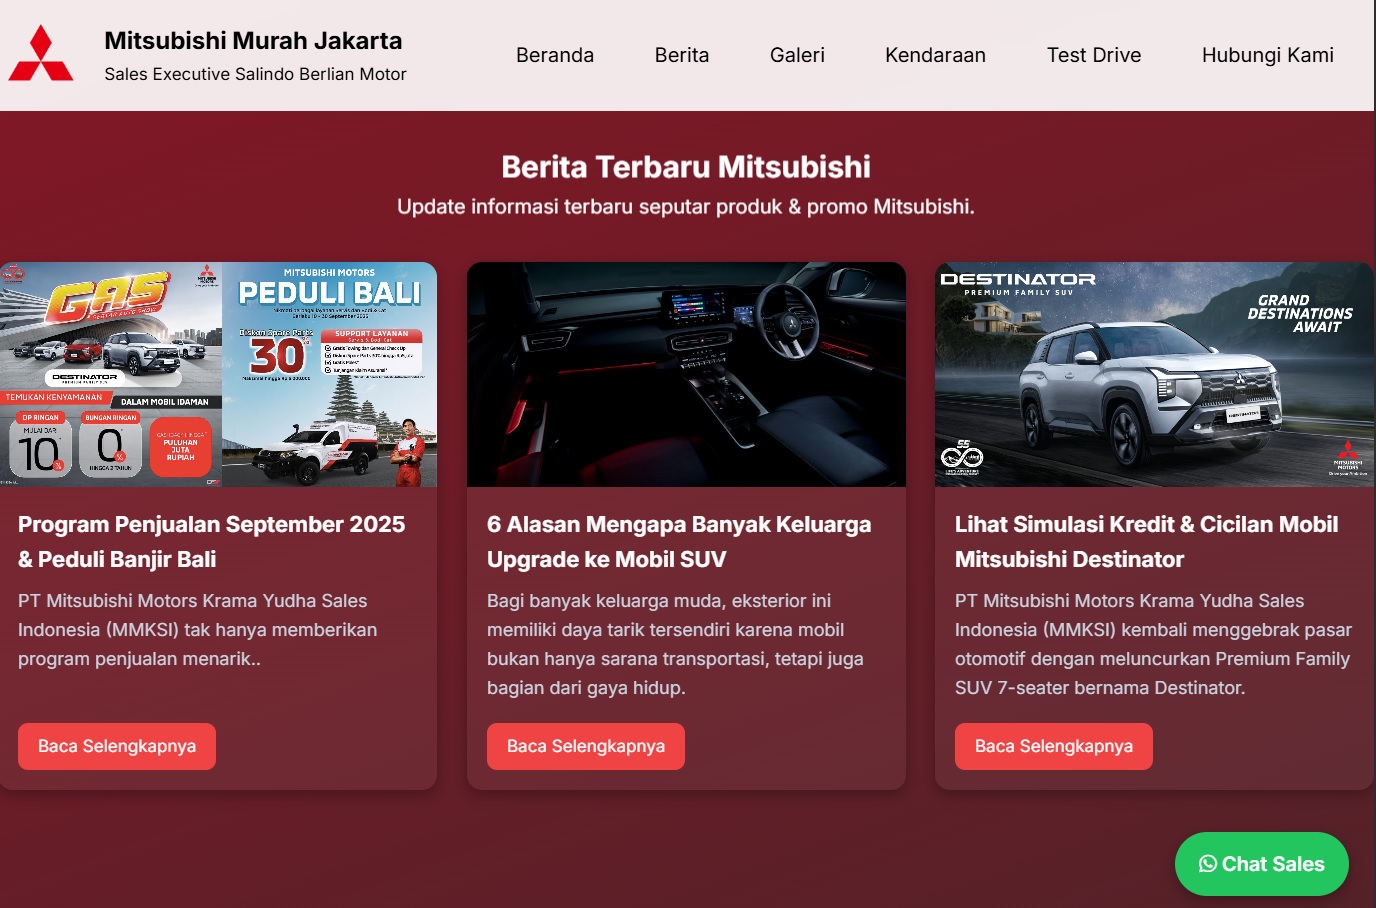Read more about Program Penjualan September 2025

point(116,746)
